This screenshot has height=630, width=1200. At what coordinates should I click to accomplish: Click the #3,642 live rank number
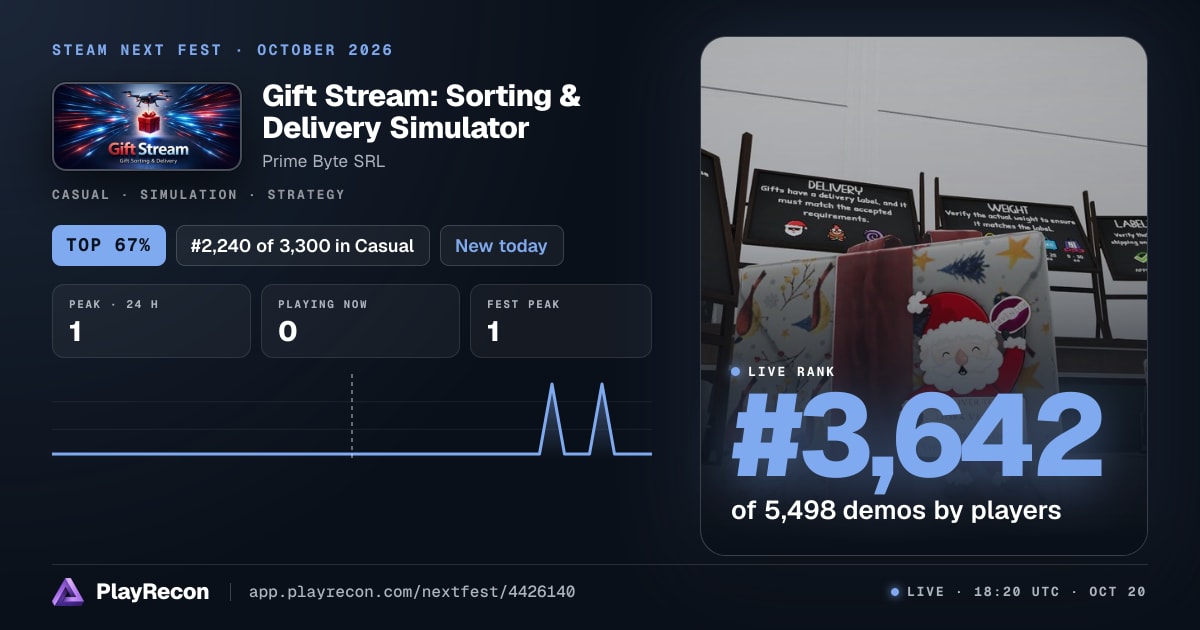(917, 436)
